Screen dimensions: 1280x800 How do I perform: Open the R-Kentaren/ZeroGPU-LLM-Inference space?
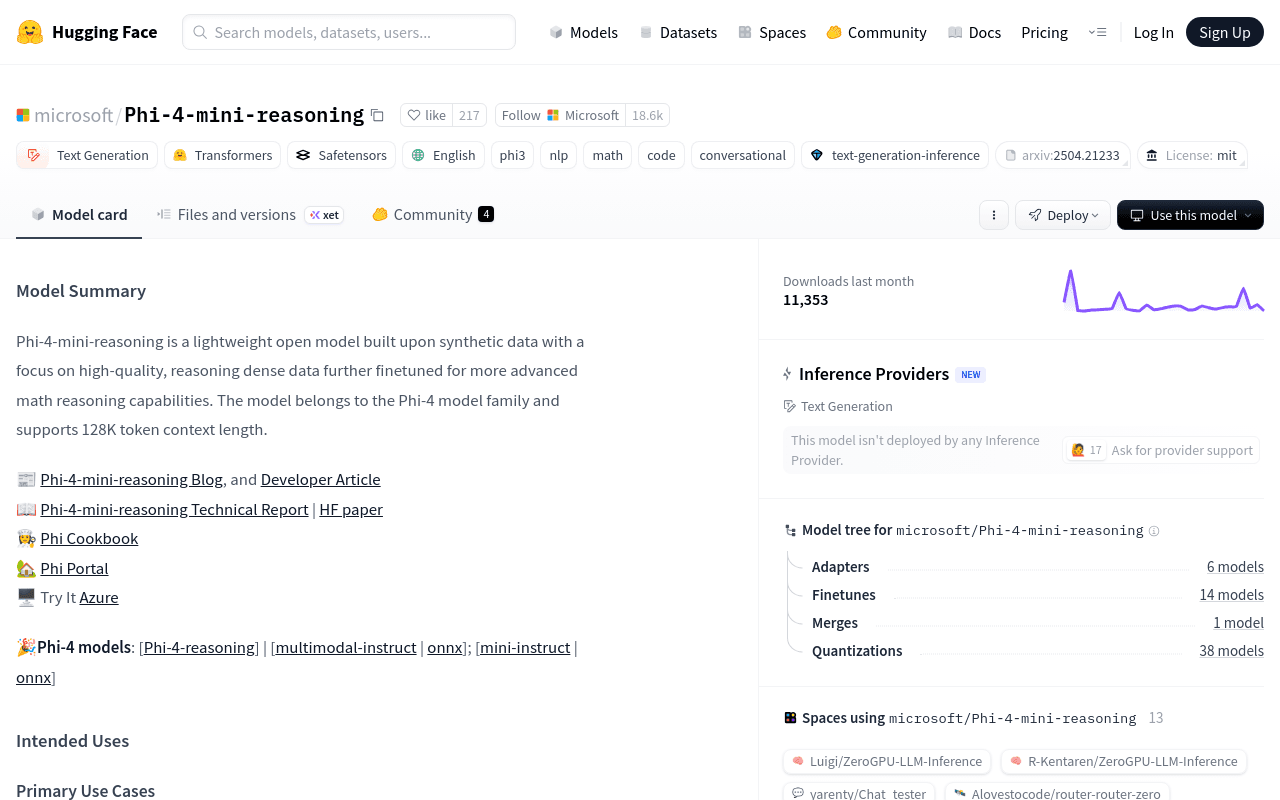click(x=1124, y=762)
